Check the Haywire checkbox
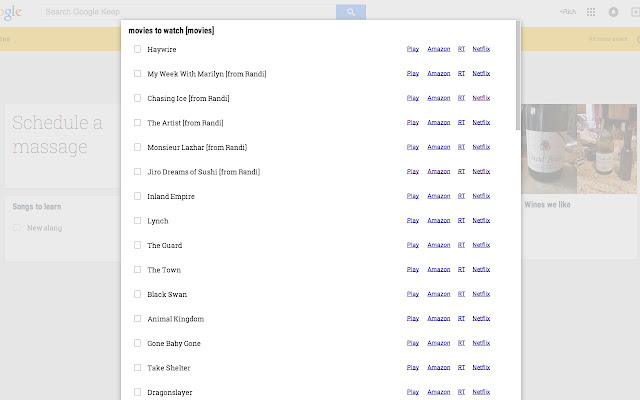Image resolution: width=640 pixels, height=400 pixels. tap(138, 49)
